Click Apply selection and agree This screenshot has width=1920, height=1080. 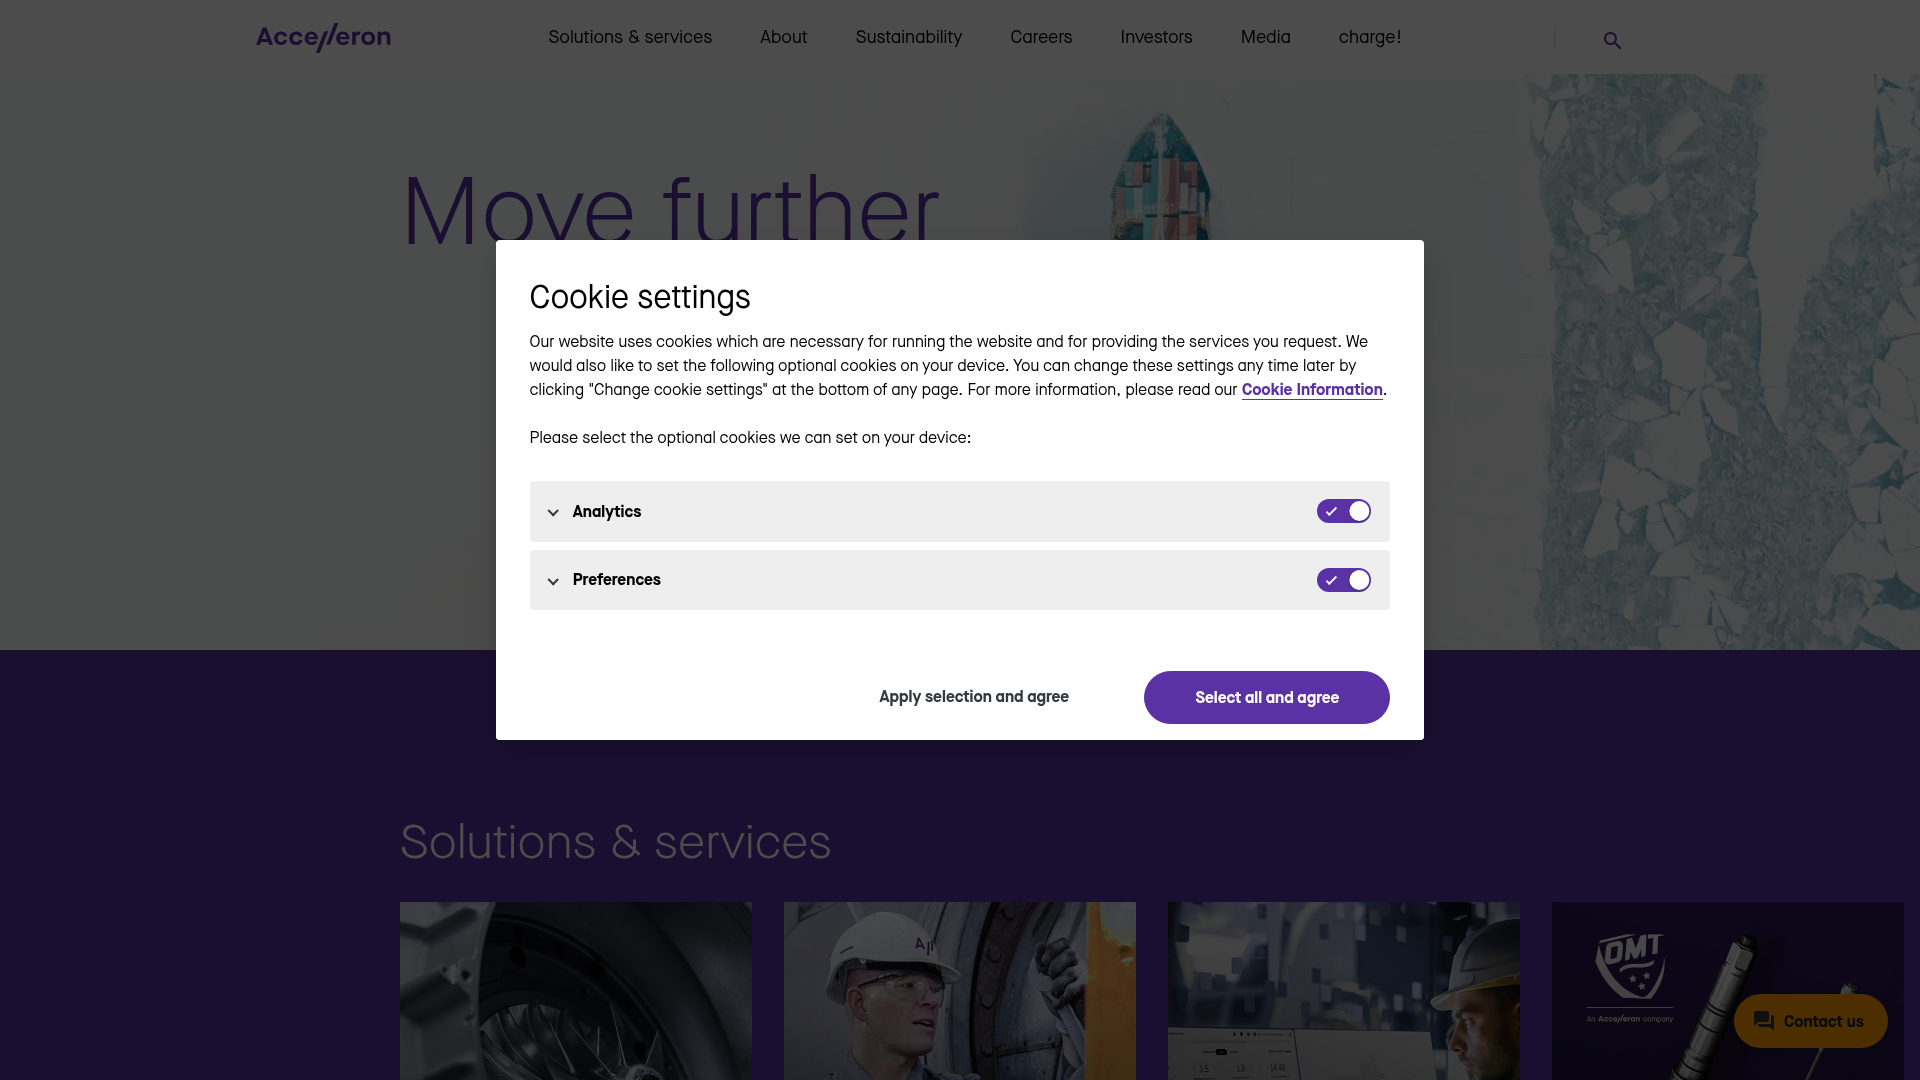pyautogui.click(x=974, y=697)
